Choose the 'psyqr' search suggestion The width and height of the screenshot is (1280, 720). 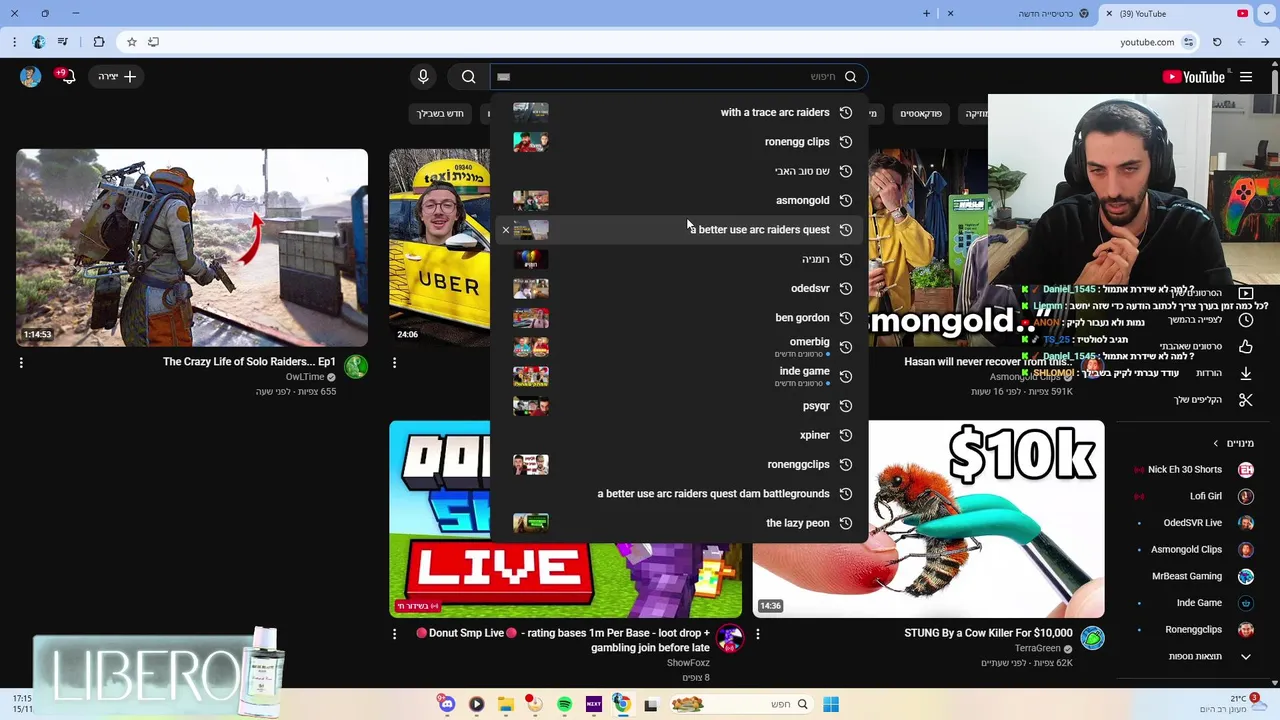click(x=680, y=406)
